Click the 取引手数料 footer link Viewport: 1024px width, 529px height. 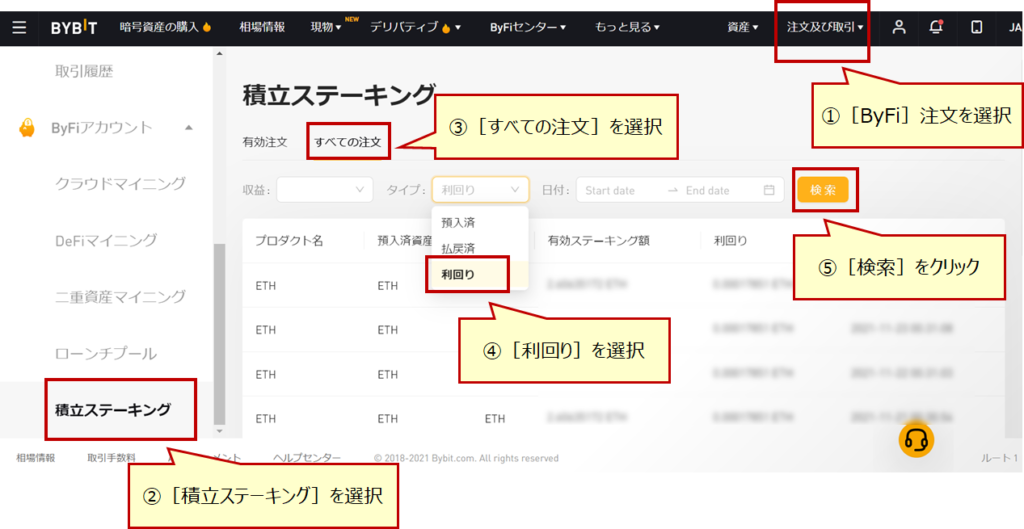pos(112,458)
